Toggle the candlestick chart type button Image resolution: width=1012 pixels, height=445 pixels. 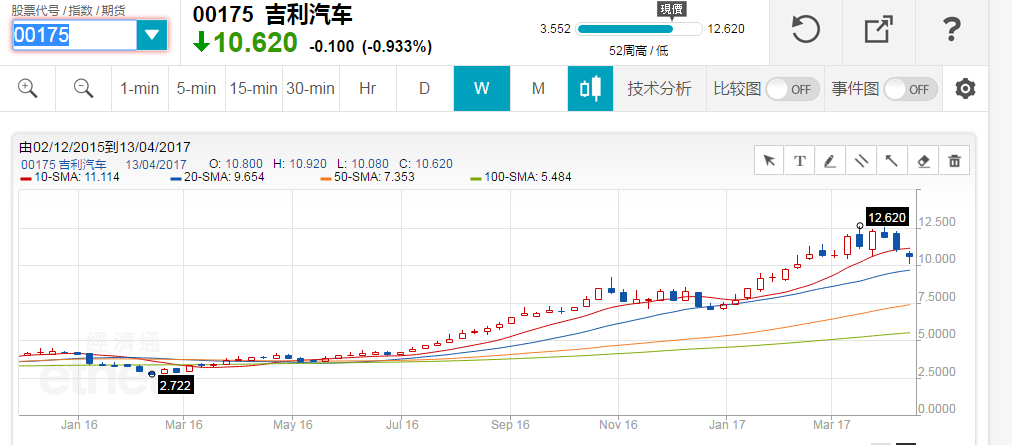tap(590, 88)
